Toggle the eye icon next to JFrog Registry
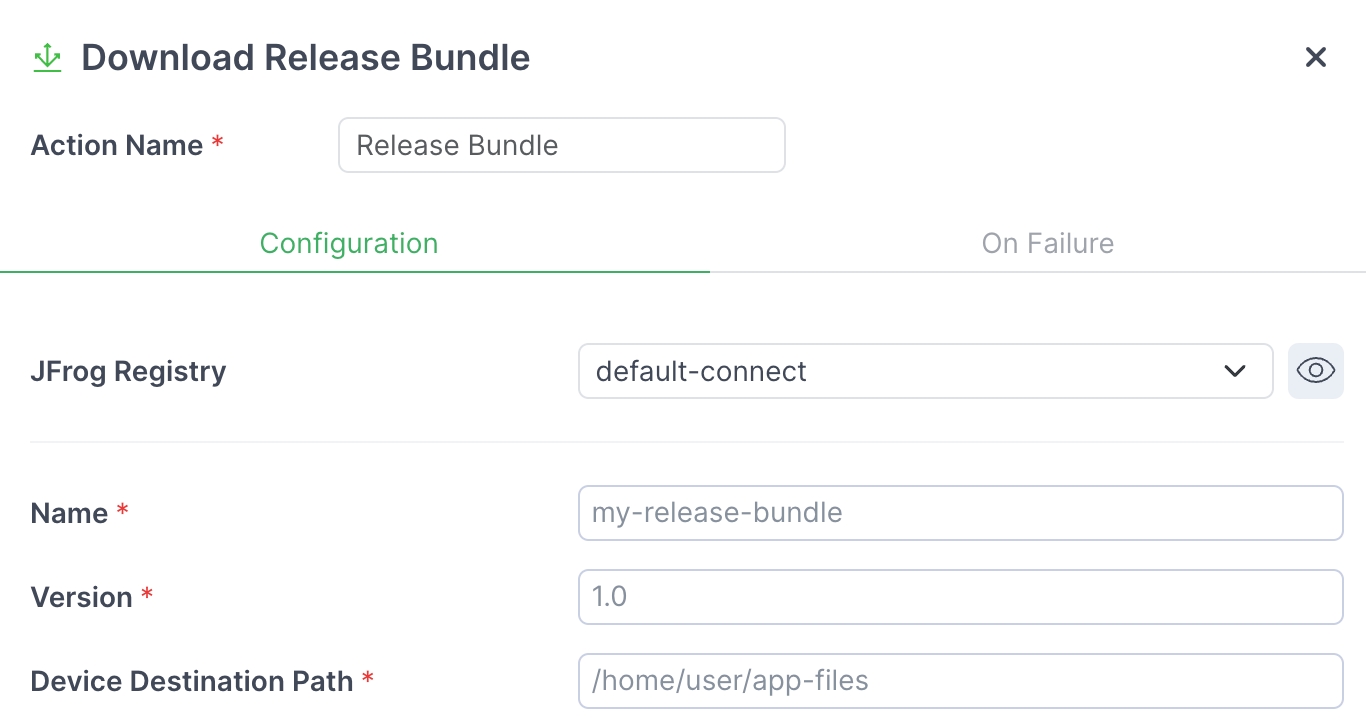 1315,371
